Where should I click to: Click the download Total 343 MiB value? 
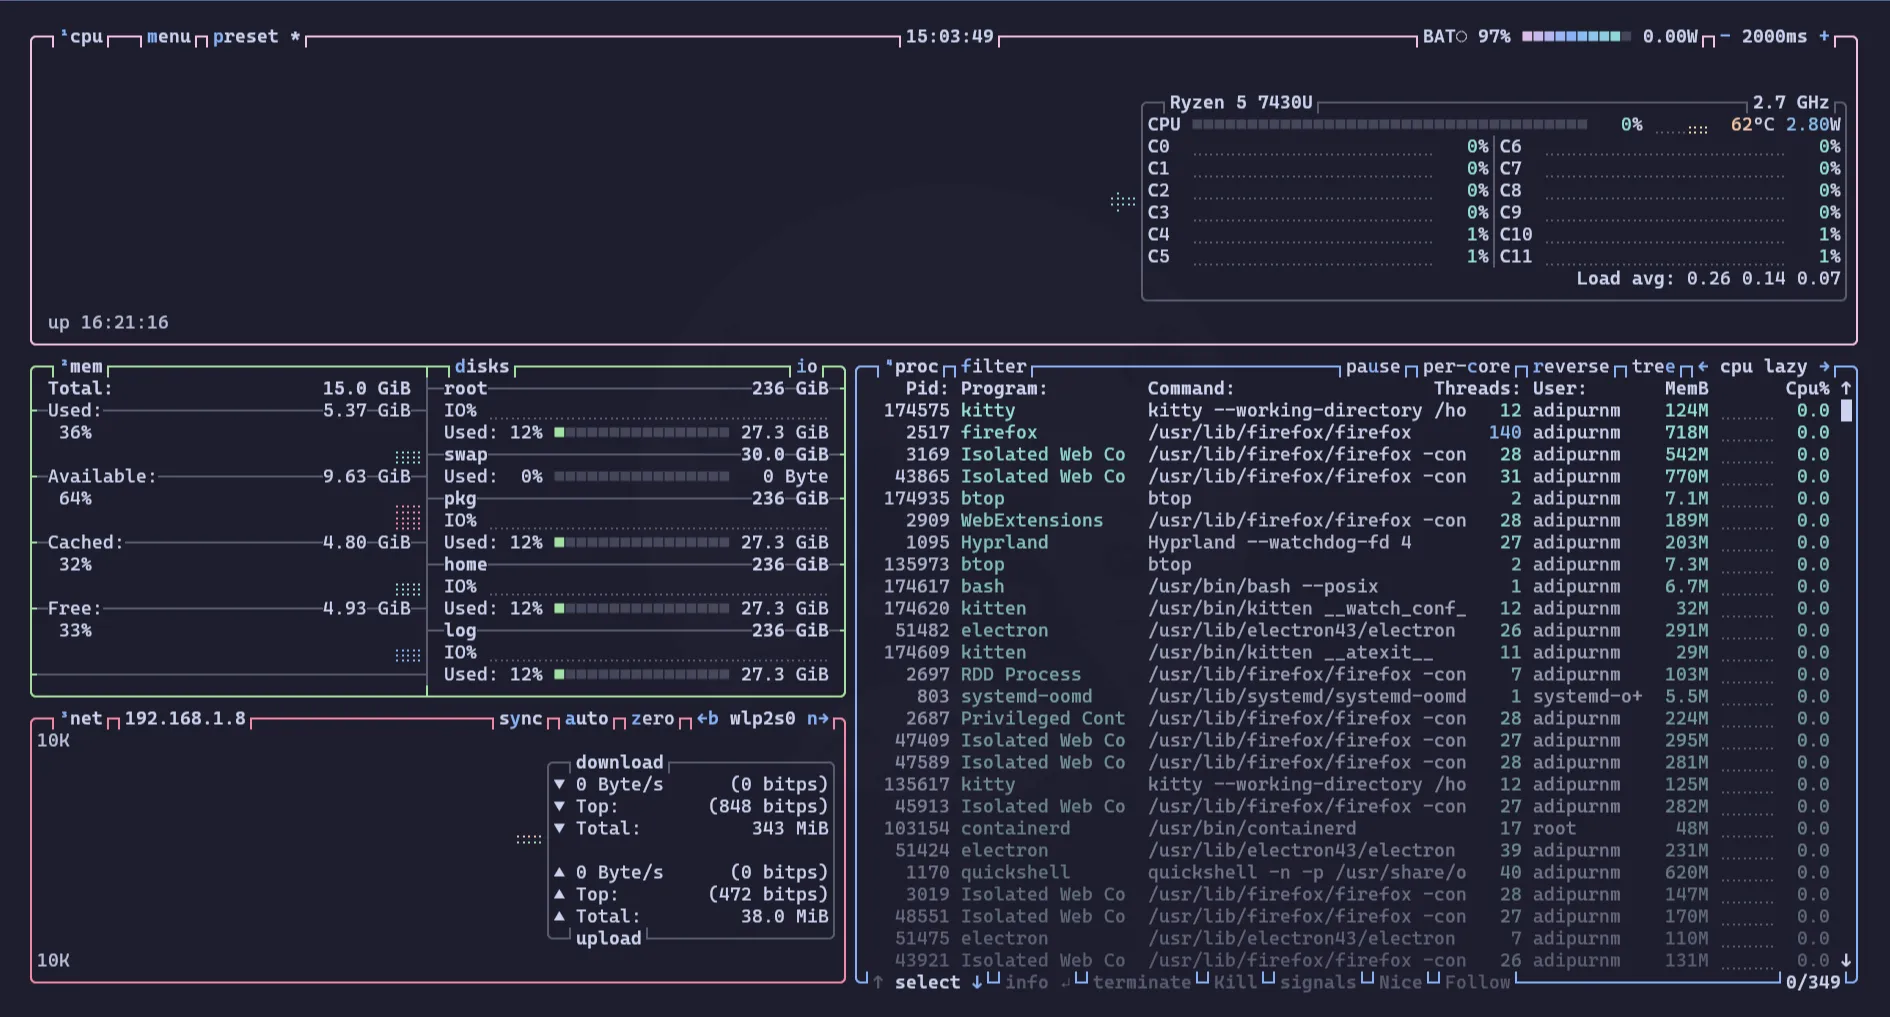click(790, 828)
